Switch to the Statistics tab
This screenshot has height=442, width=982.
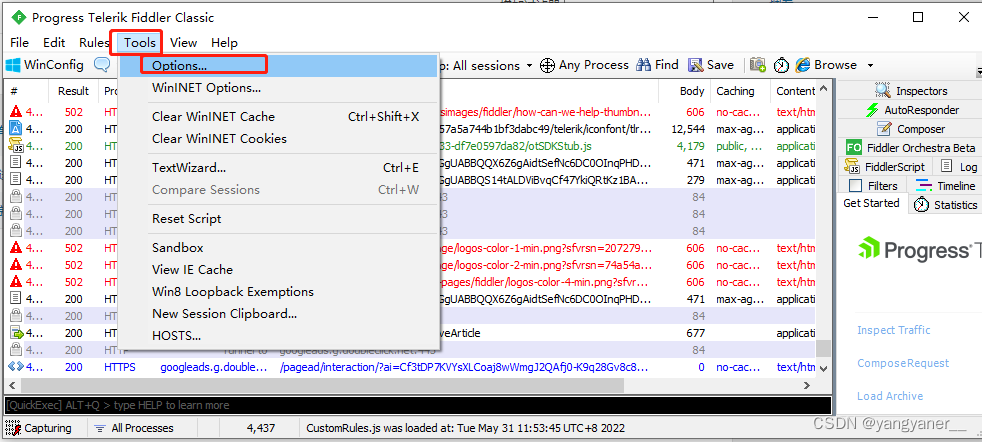pos(945,205)
